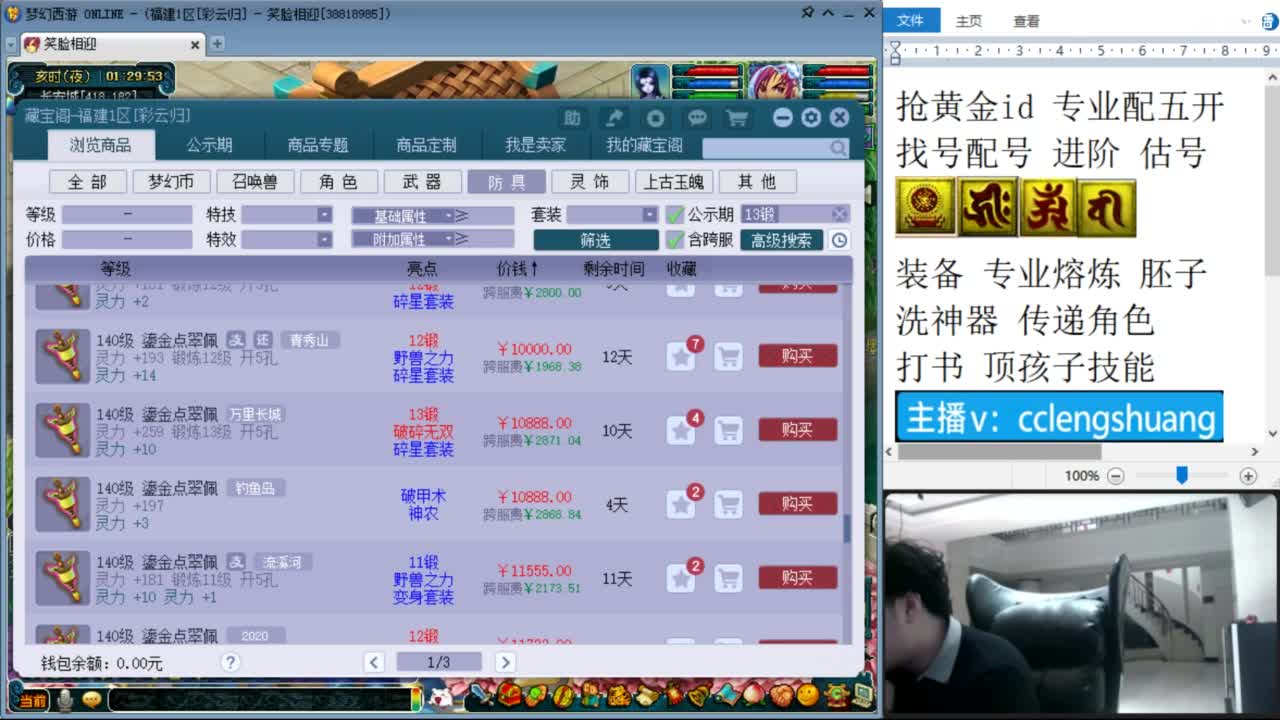
Task: Click the 助 helper icon in the header
Action: [572, 118]
